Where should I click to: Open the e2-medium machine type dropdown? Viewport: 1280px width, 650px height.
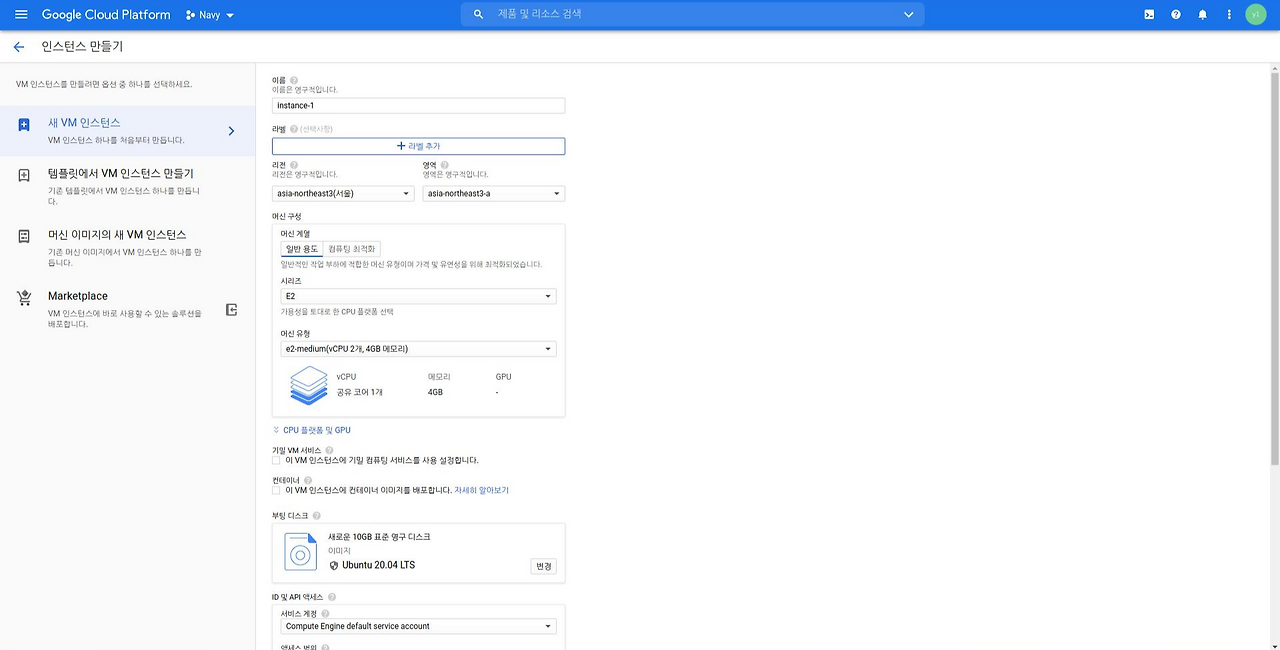click(418, 349)
